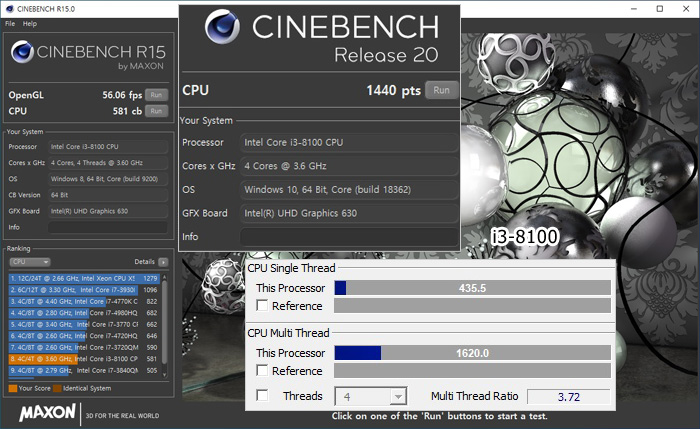This screenshot has height=429, width=700.
Task: Enable Reference checkbox under CPU Single Thread
Action: [262, 305]
